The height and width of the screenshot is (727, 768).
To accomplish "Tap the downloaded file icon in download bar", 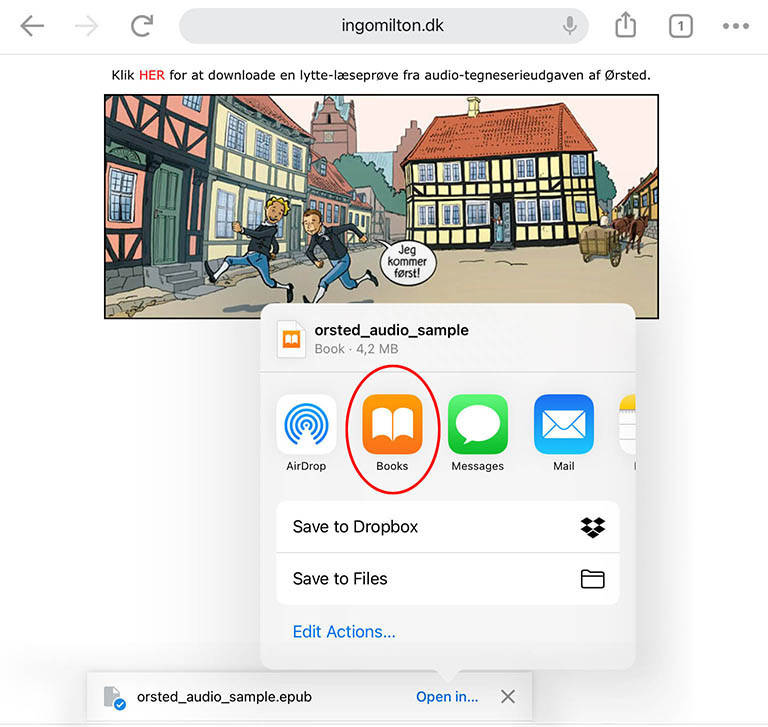I will 115,698.
